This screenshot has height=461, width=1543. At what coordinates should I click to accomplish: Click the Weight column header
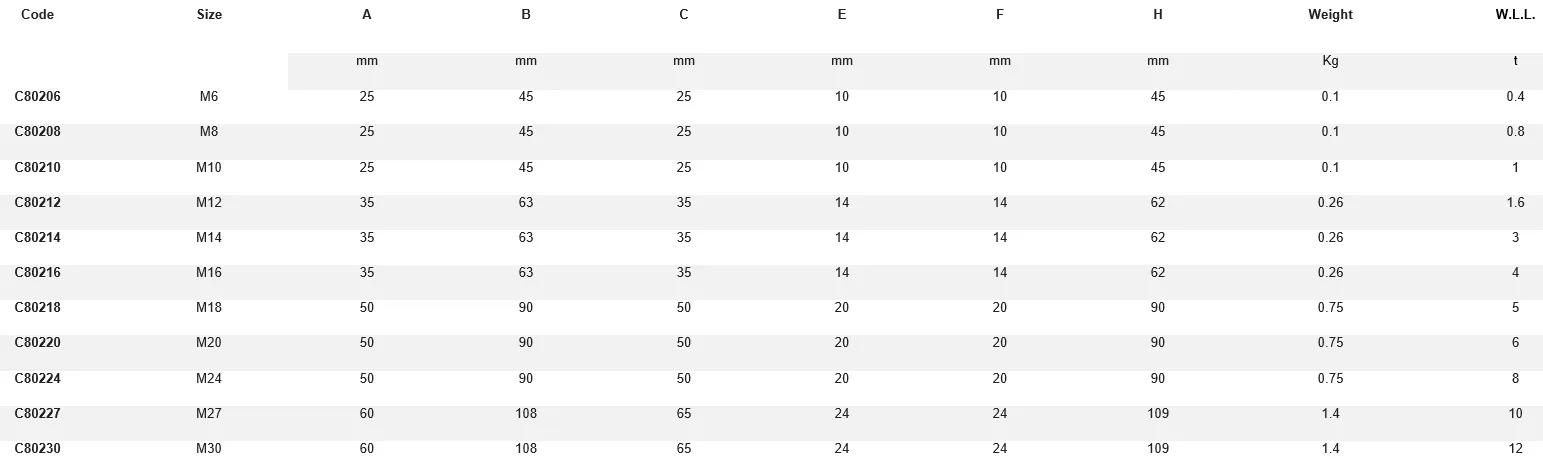click(1330, 15)
